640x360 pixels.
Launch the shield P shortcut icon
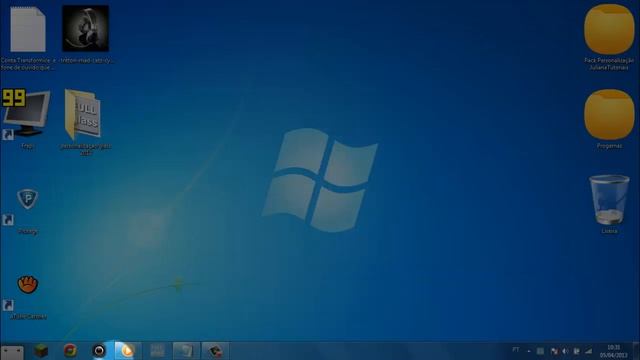(x=27, y=199)
